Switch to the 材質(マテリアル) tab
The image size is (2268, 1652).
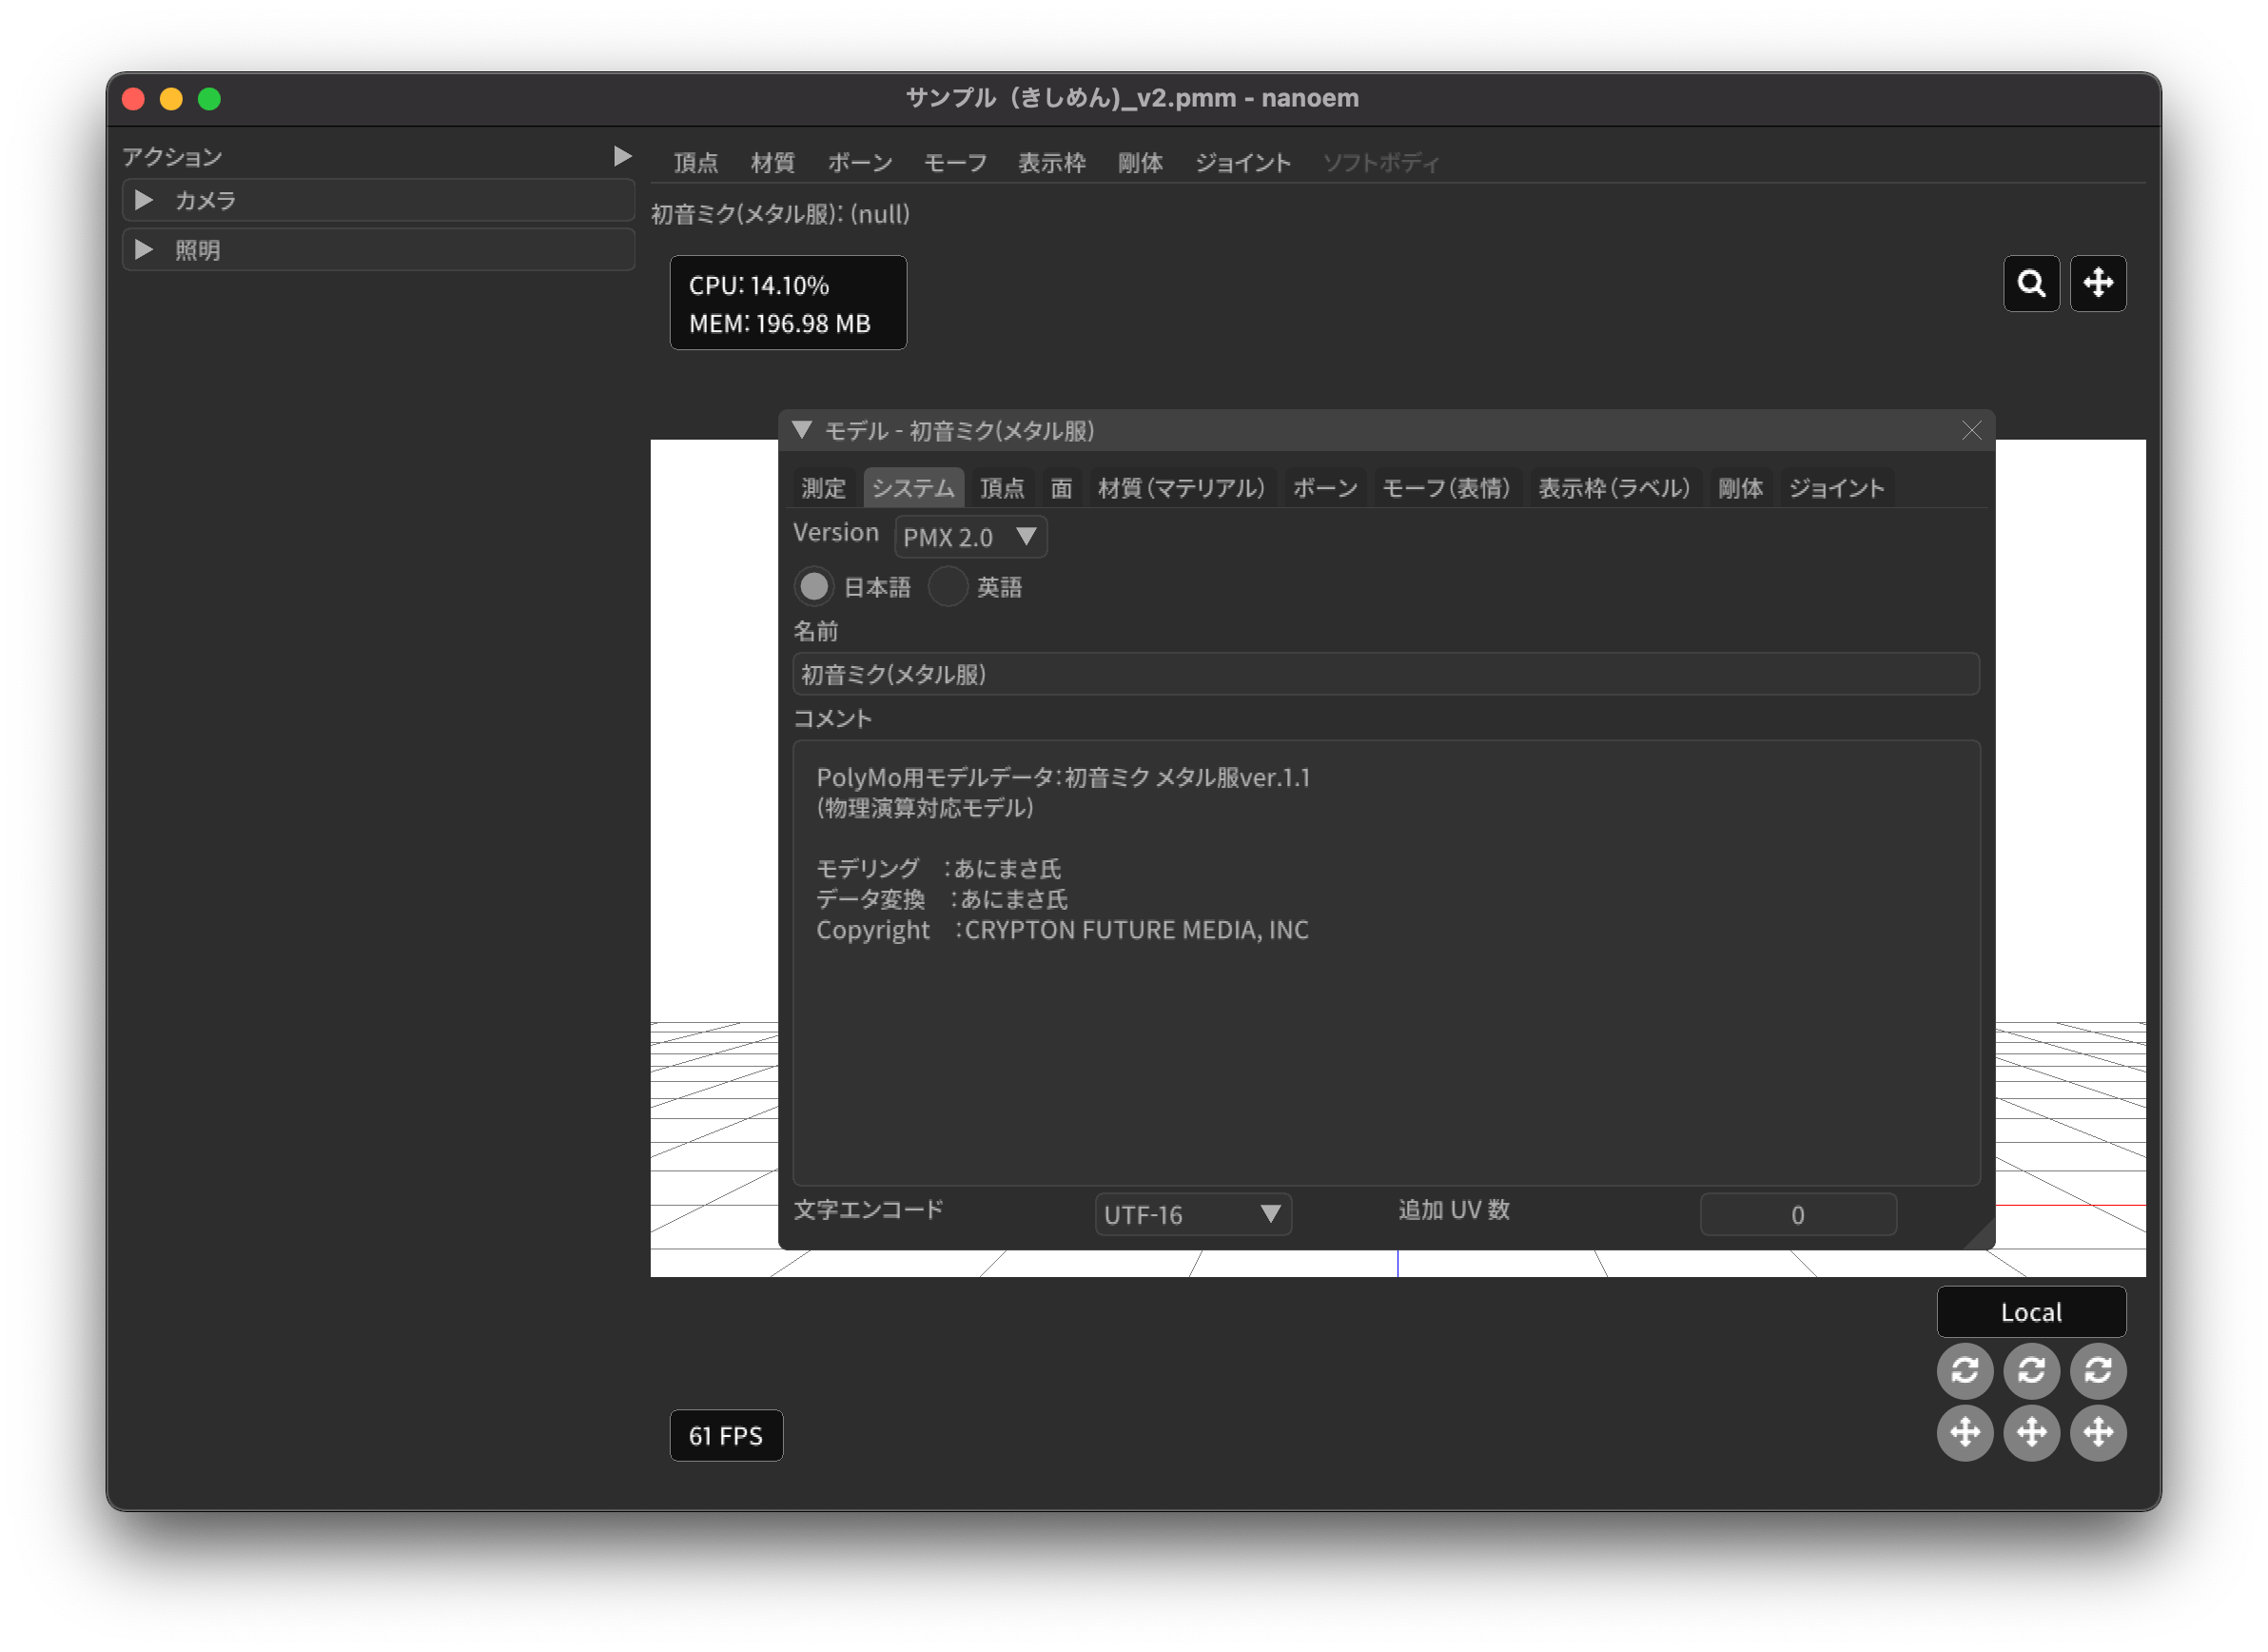(1181, 488)
